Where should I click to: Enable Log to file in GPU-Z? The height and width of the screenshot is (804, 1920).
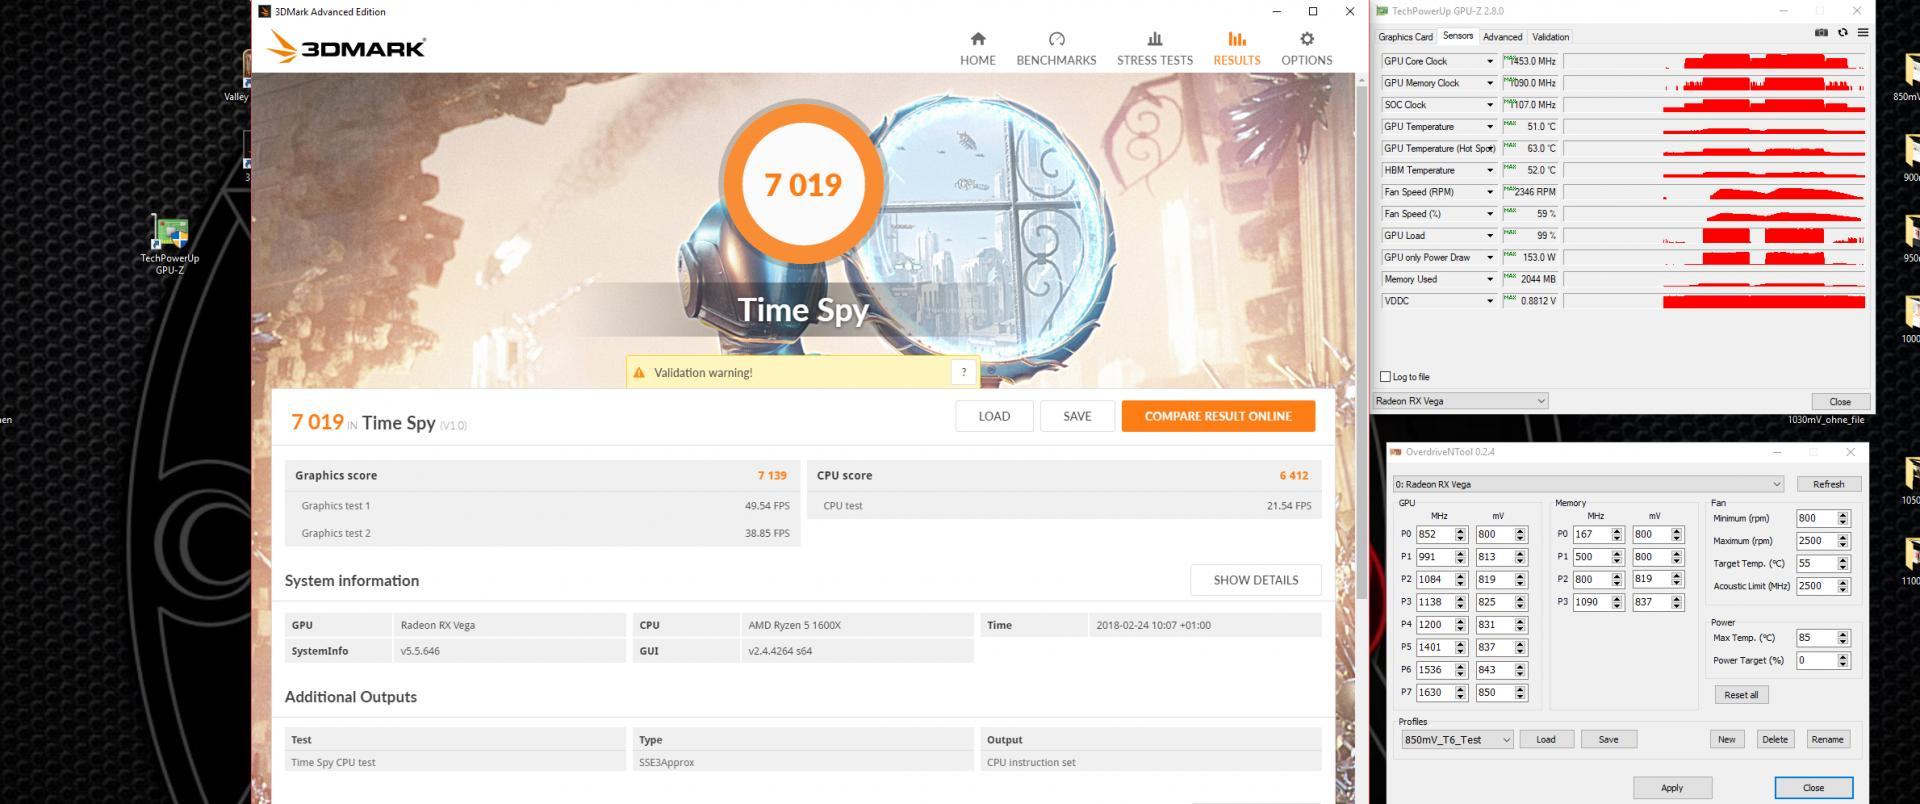(1385, 377)
